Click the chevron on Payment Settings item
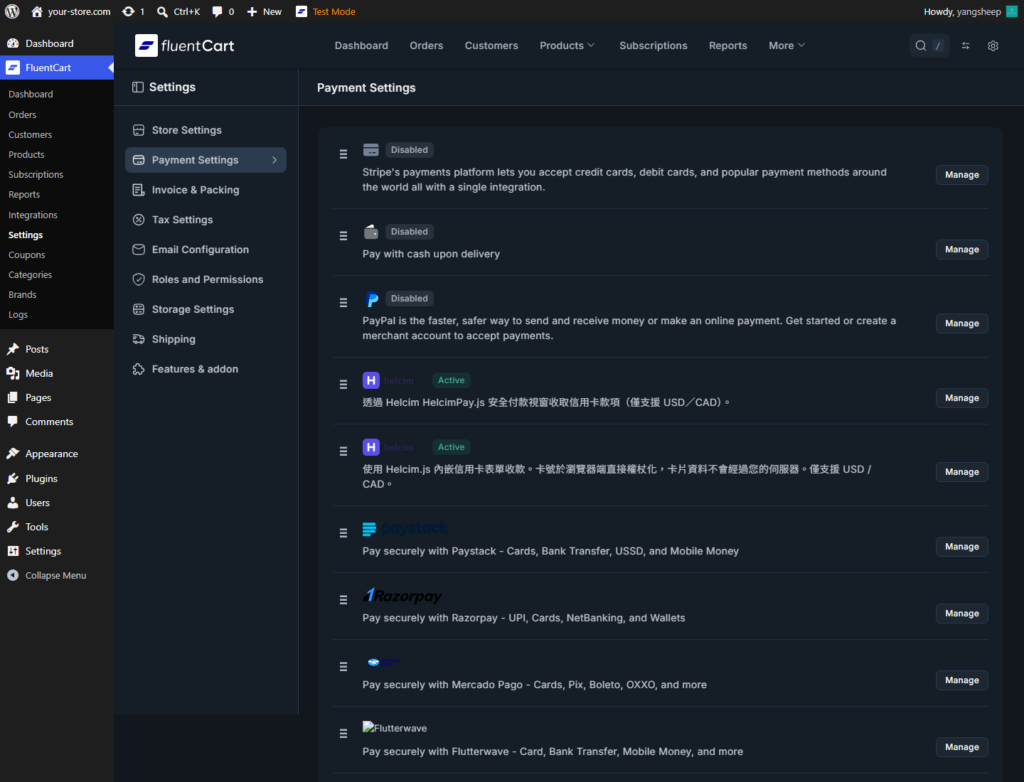1024x782 pixels. (274, 160)
